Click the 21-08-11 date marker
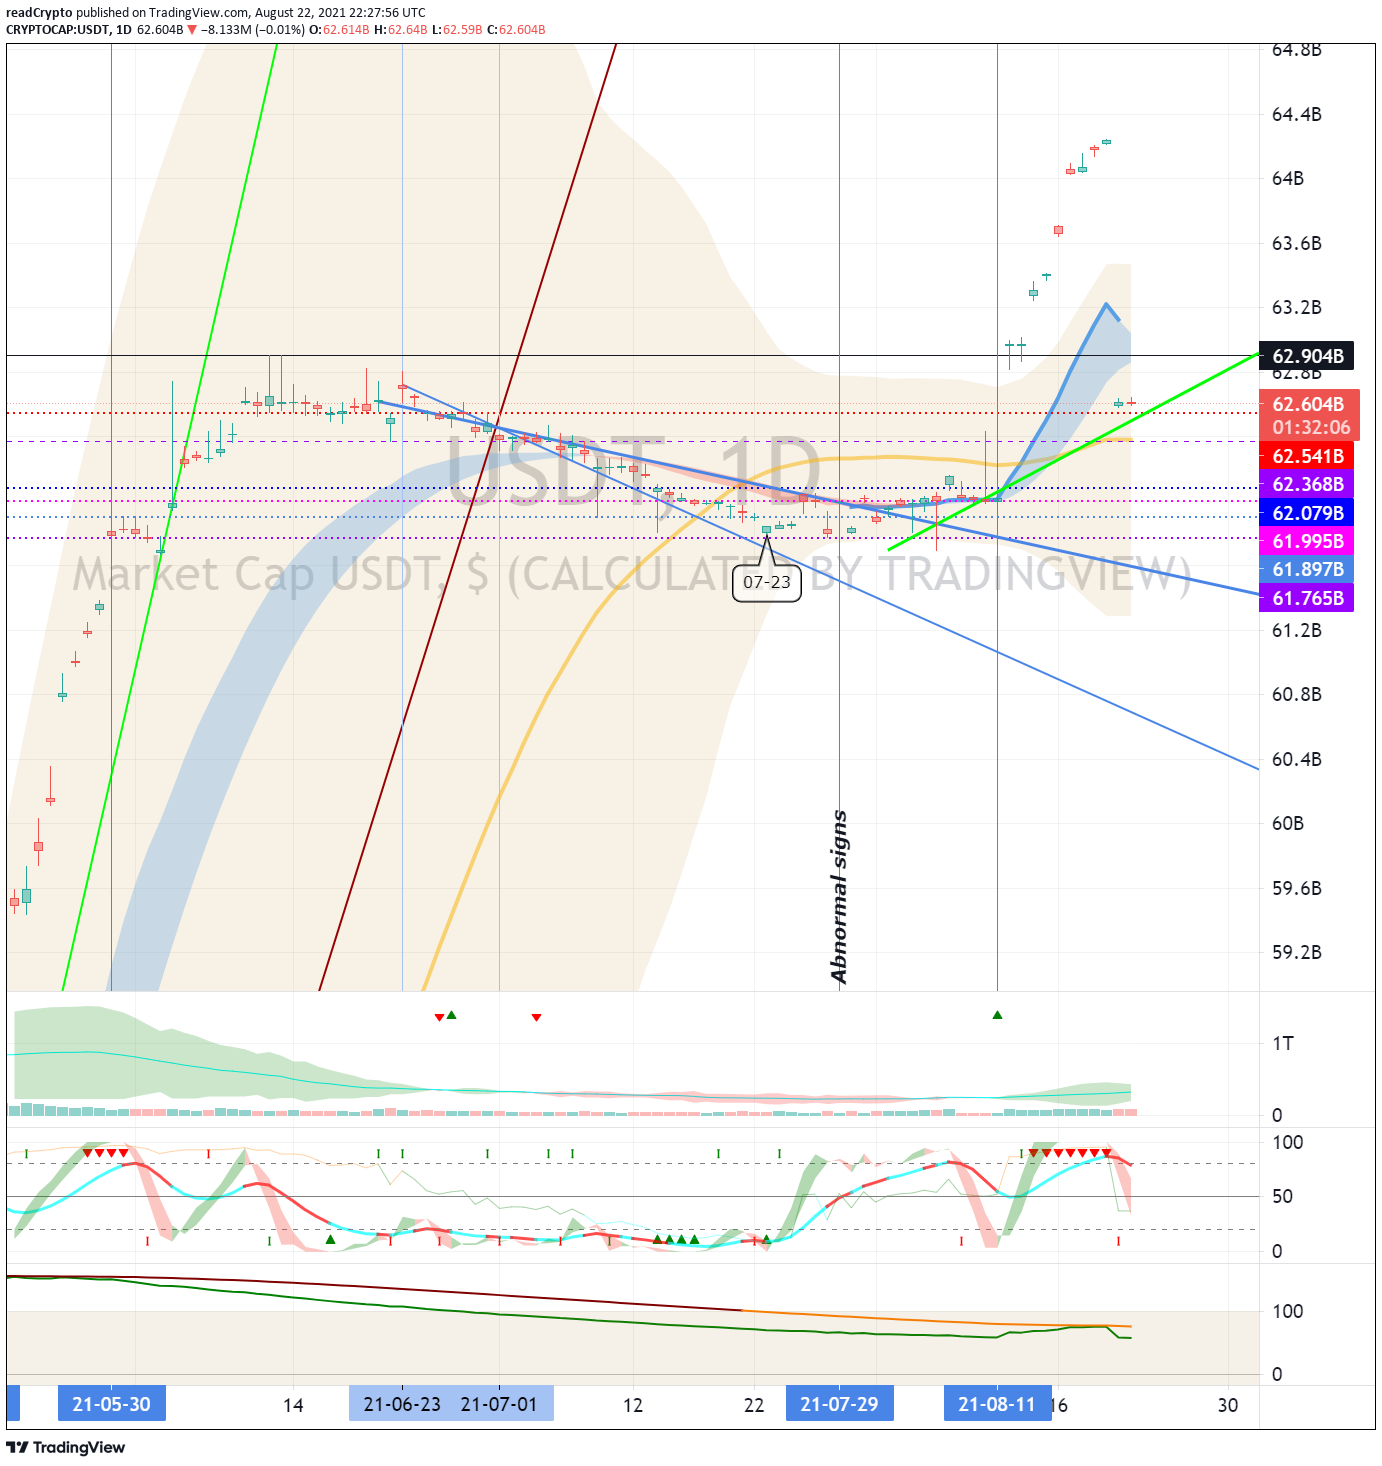The image size is (1382, 1466). click(x=997, y=1404)
